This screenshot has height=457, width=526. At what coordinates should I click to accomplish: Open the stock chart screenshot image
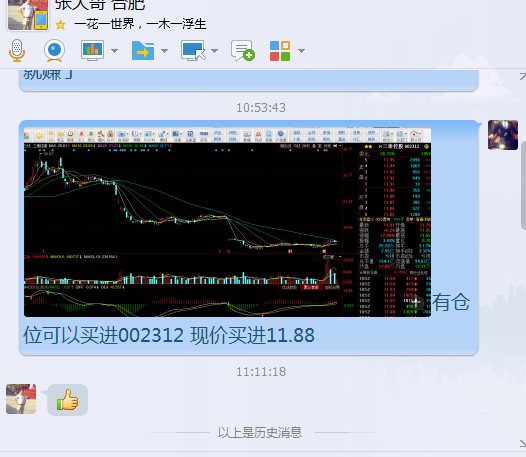[x=227, y=222]
